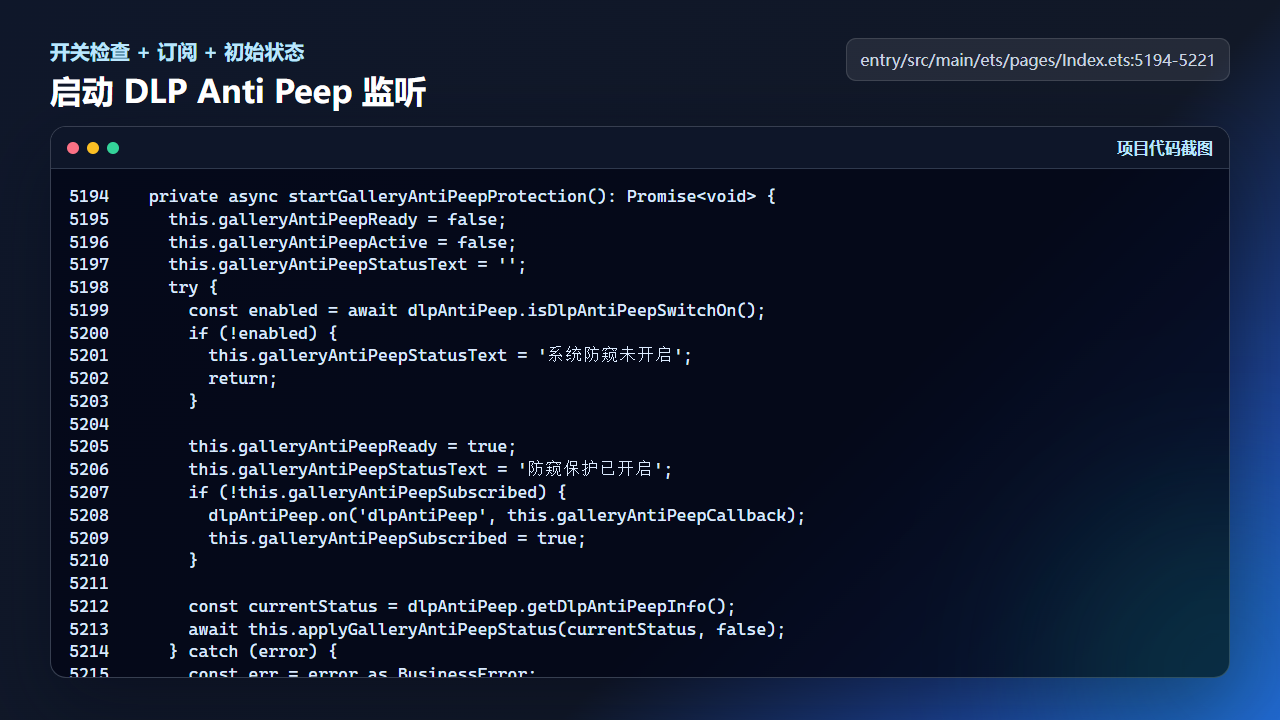Image resolution: width=1280 pixels, height=720 pixels.
Task: Click the applyGalleryAntiPeepStatus call line
Action: 487,629
